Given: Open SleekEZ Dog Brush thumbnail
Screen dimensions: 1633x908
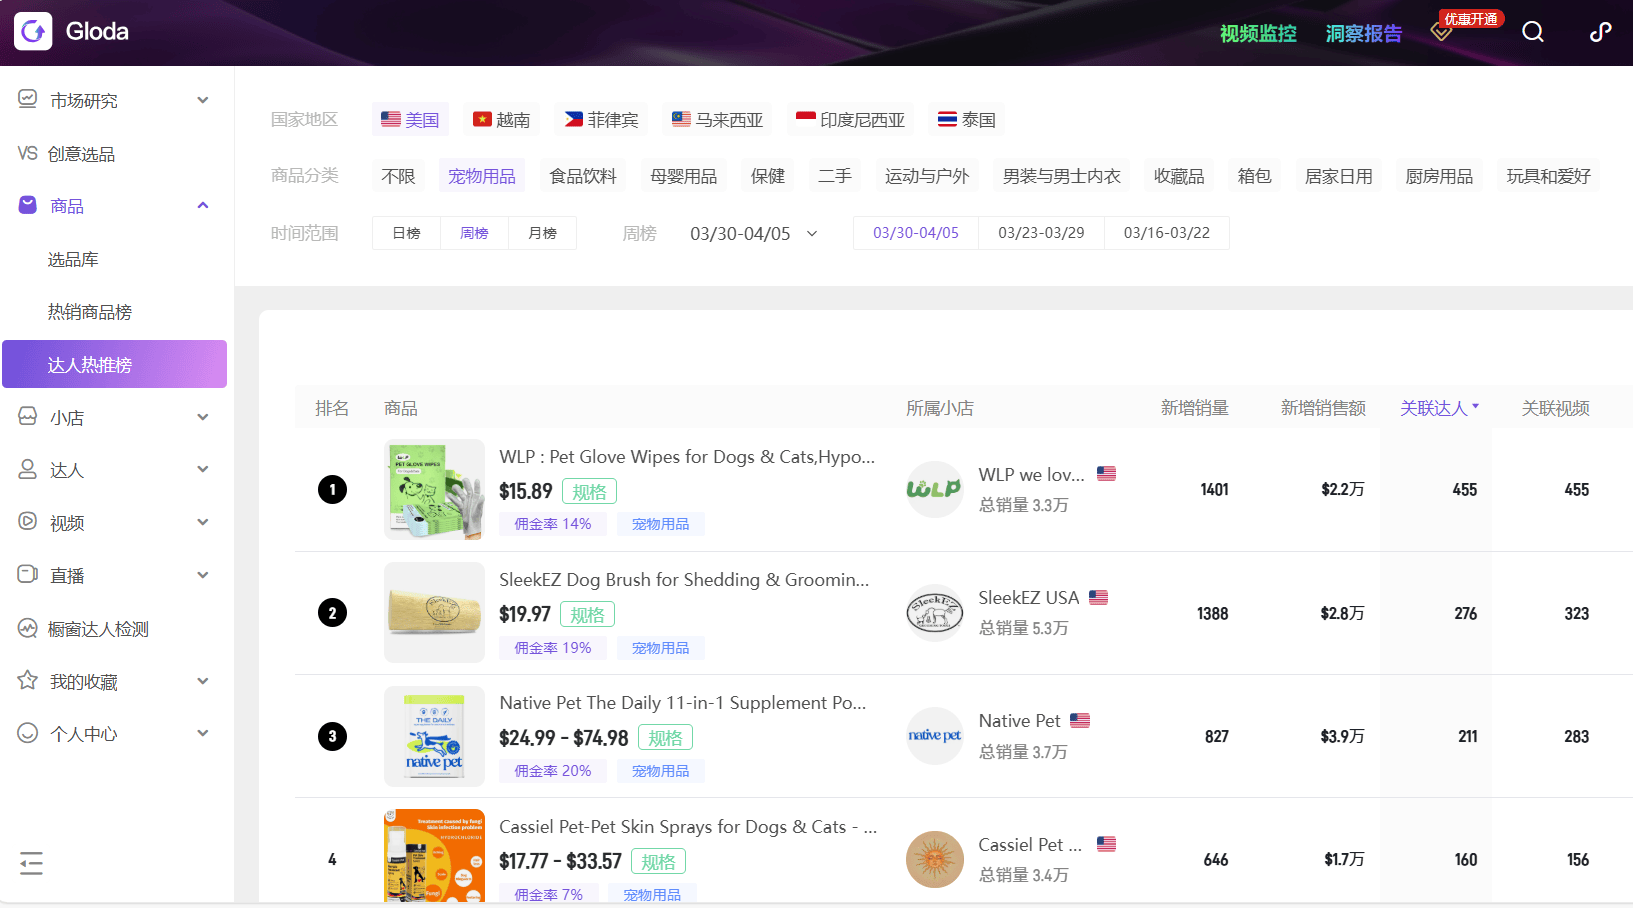Looking at the screenshot, I should point(434,612).
